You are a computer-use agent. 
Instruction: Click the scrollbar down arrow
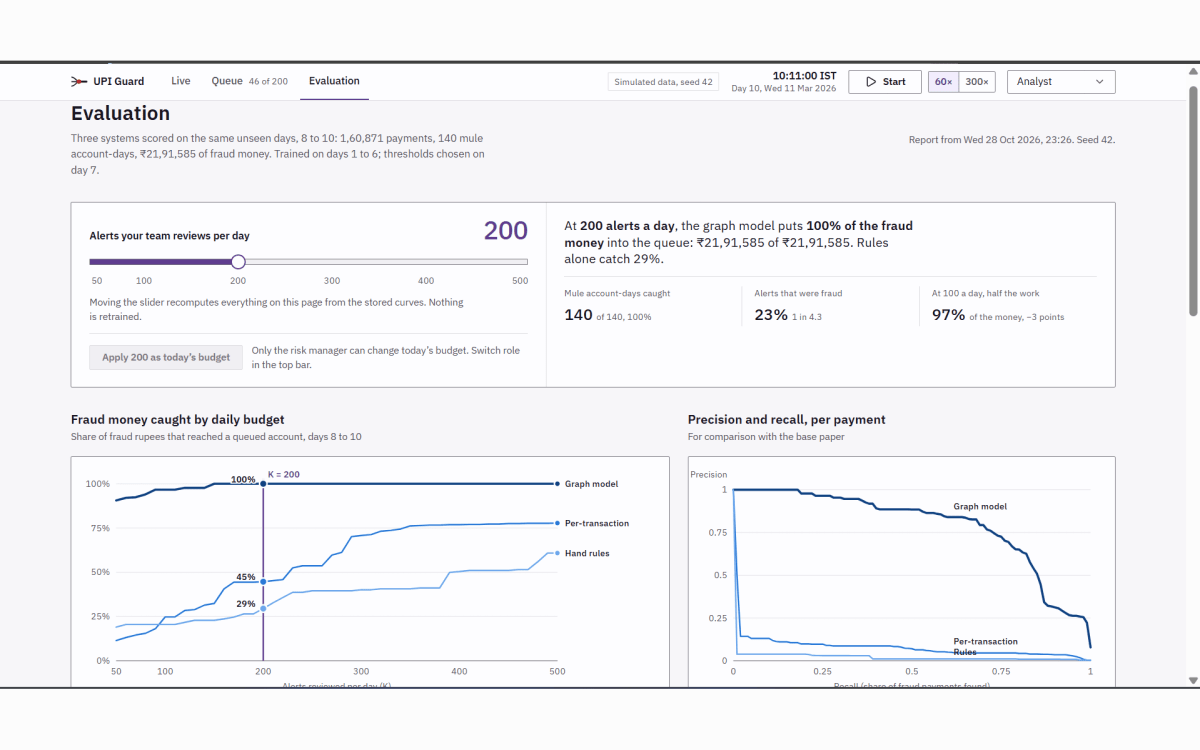pyautogui.click(x=1193, y=680)
